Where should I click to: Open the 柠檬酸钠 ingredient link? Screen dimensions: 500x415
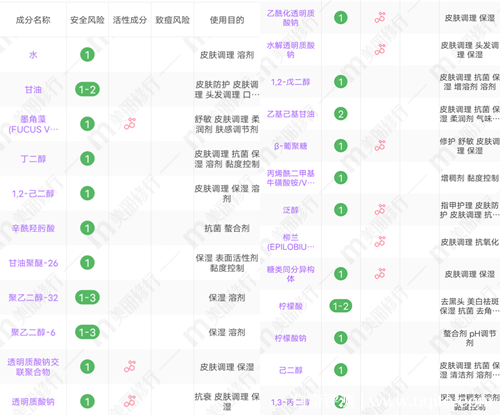[290, 338]
